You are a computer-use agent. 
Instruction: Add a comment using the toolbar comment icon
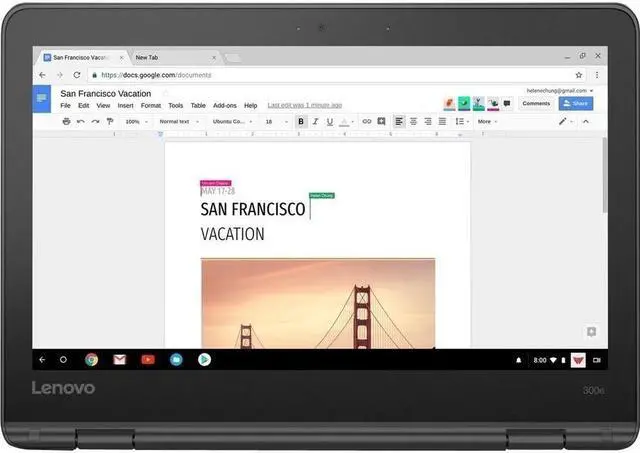[x=381, y=121]
